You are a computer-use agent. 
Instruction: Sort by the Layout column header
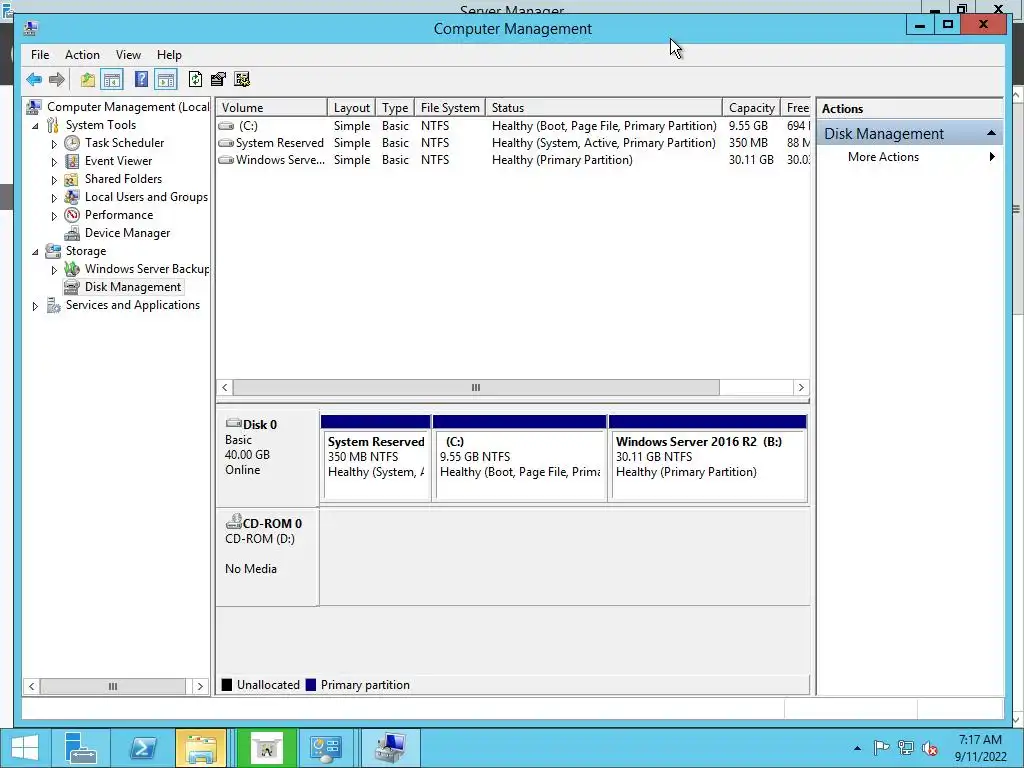click(x=351, y=108)
